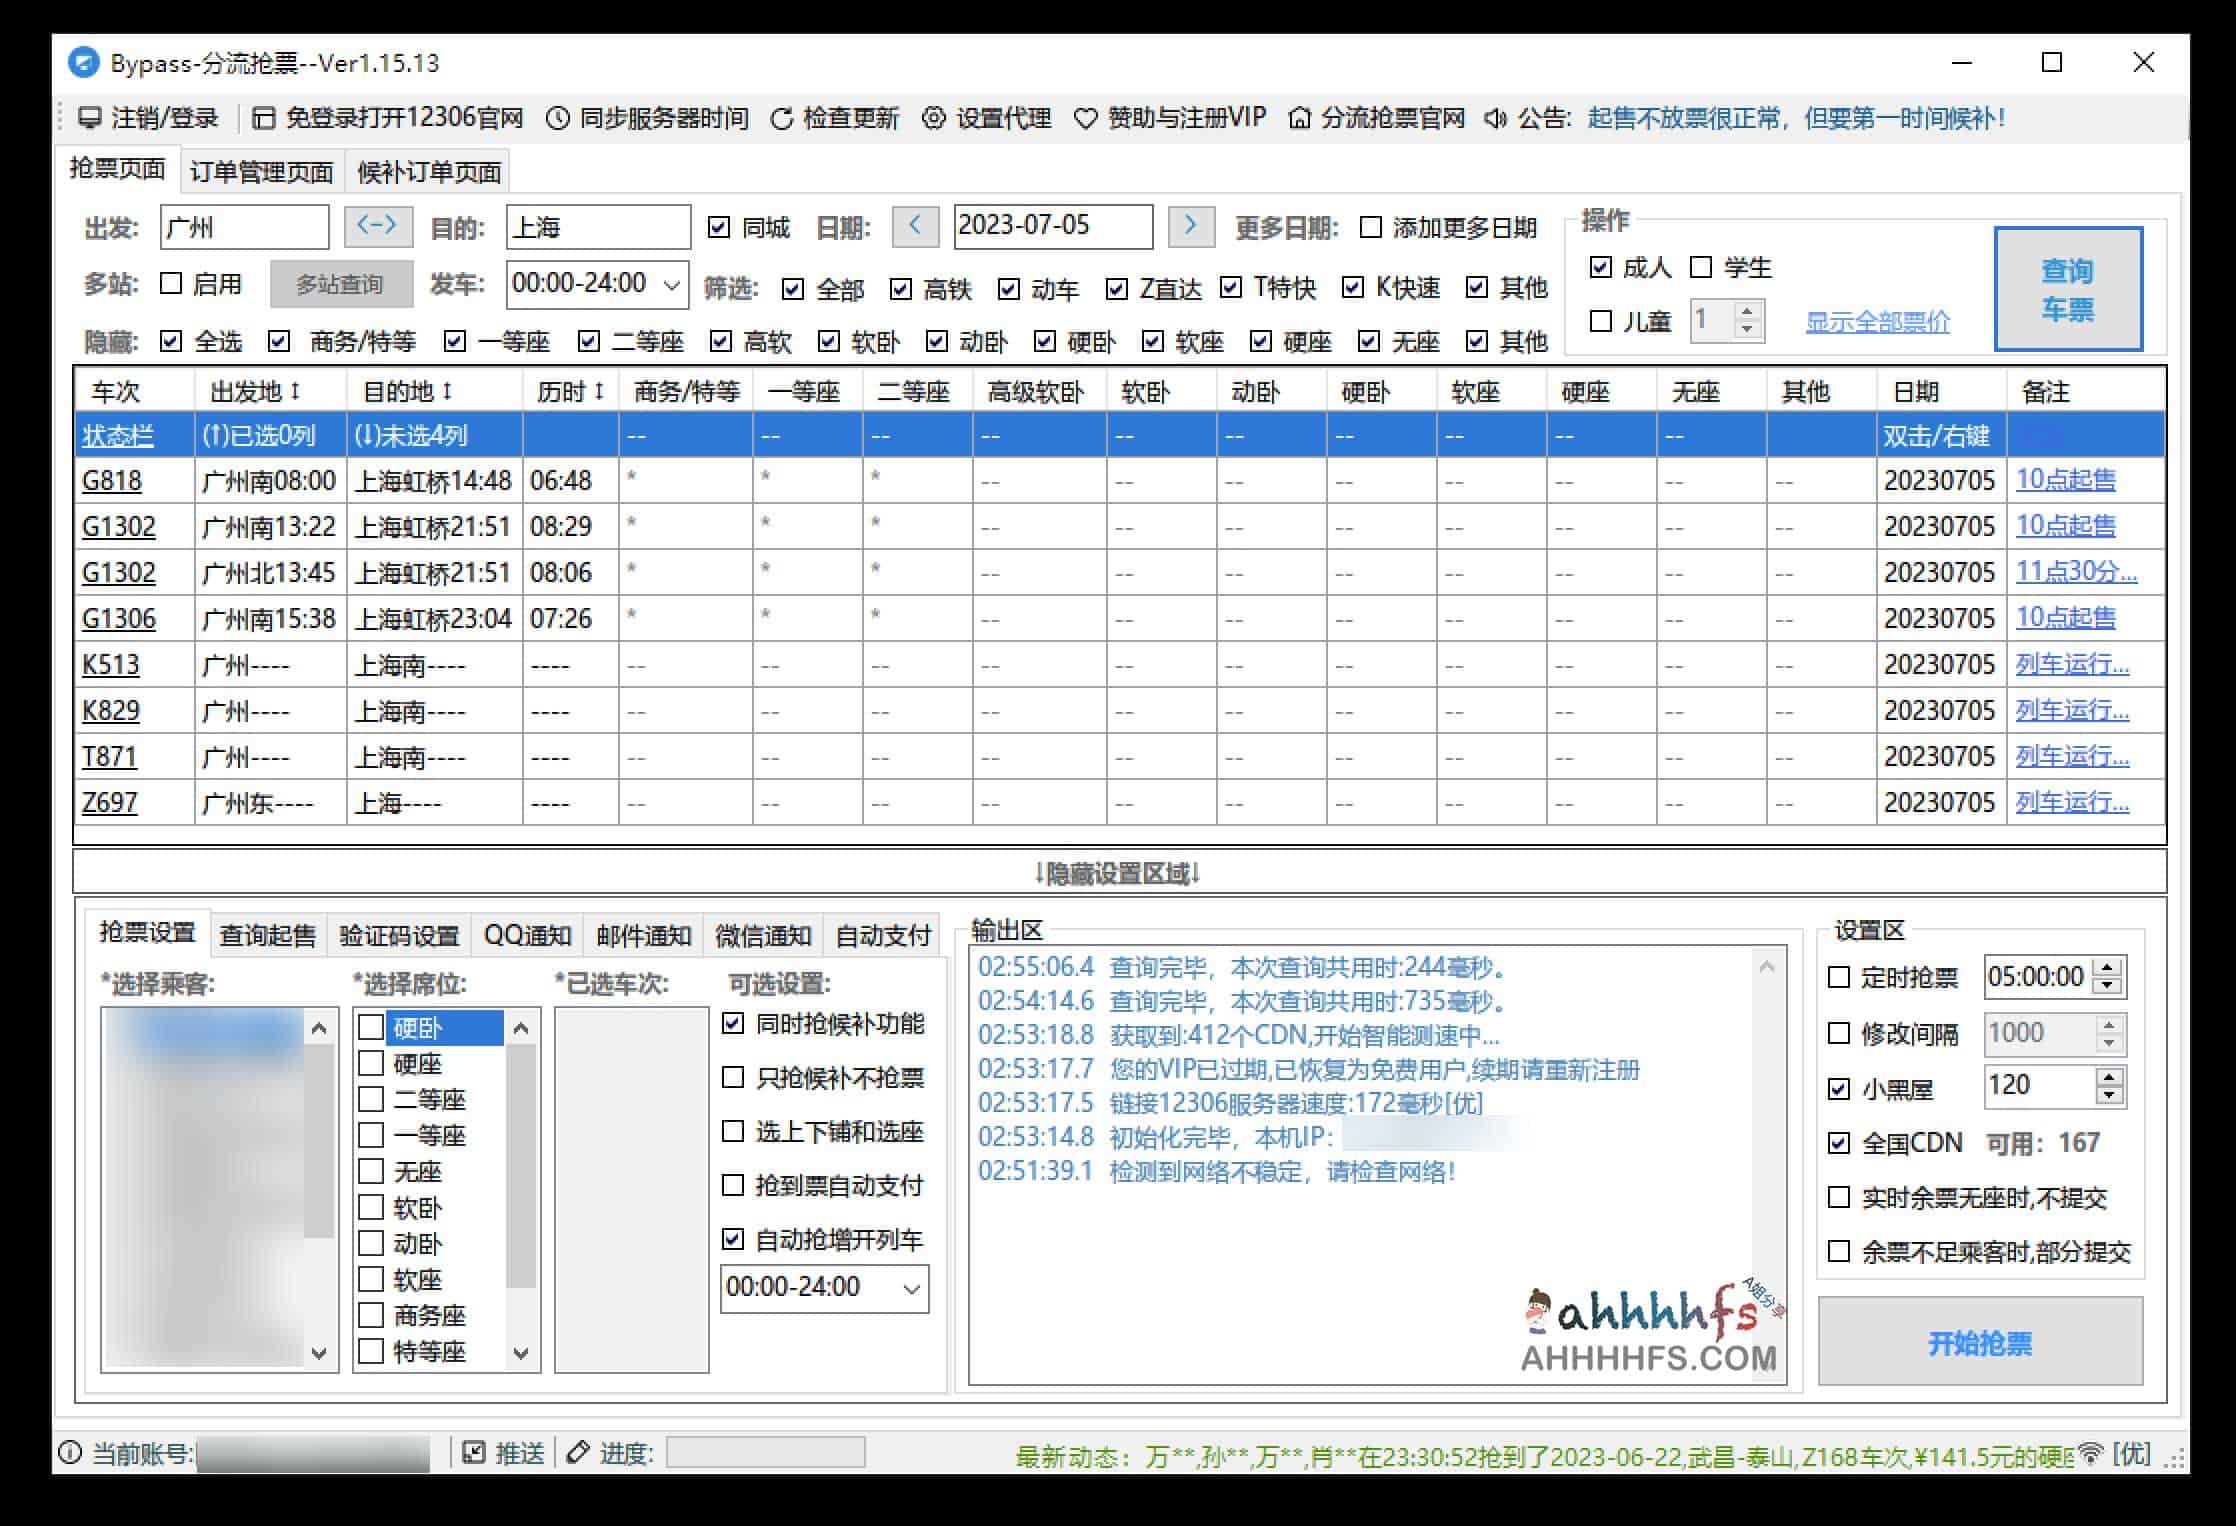Open 赞助与注册VIP with heart icon

1084,117
